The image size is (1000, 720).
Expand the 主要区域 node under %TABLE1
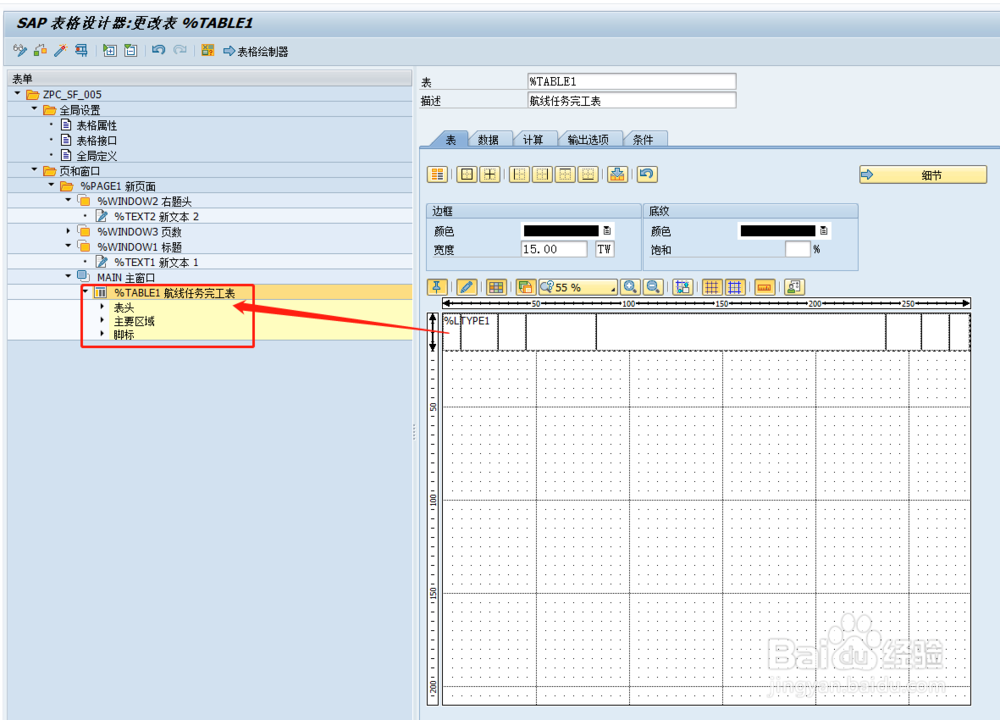101,322
